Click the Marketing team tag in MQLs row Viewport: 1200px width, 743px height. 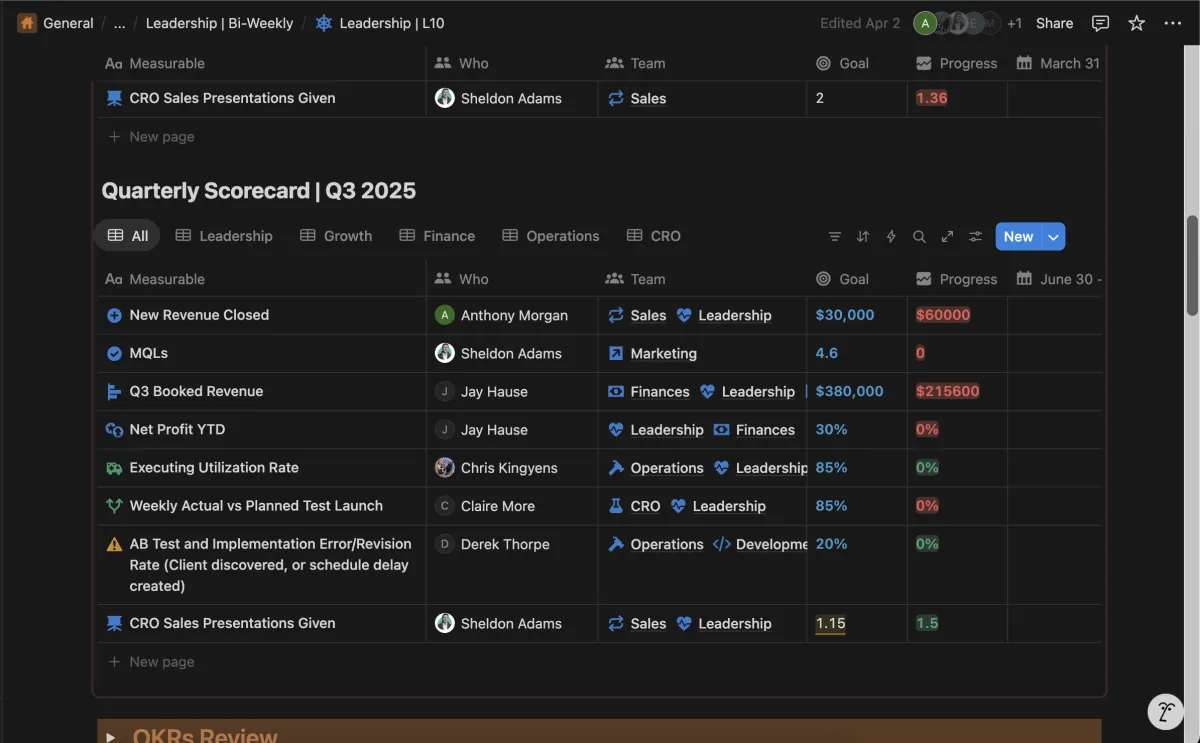(x=652, y=353)
